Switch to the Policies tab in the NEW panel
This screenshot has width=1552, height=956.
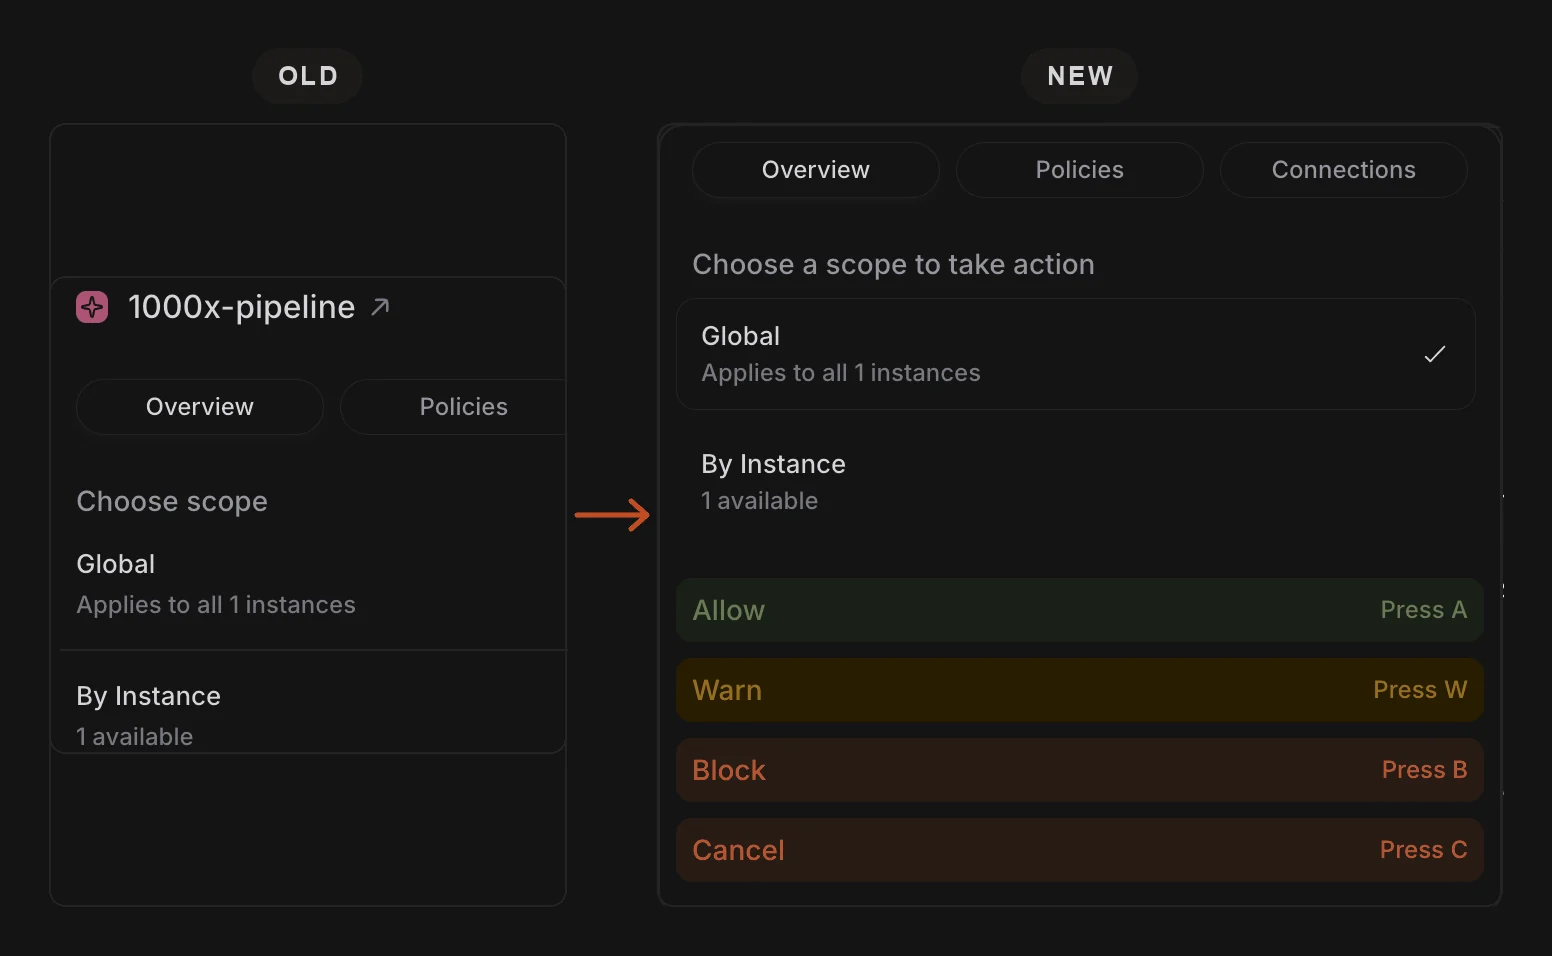coord(1080,170)
